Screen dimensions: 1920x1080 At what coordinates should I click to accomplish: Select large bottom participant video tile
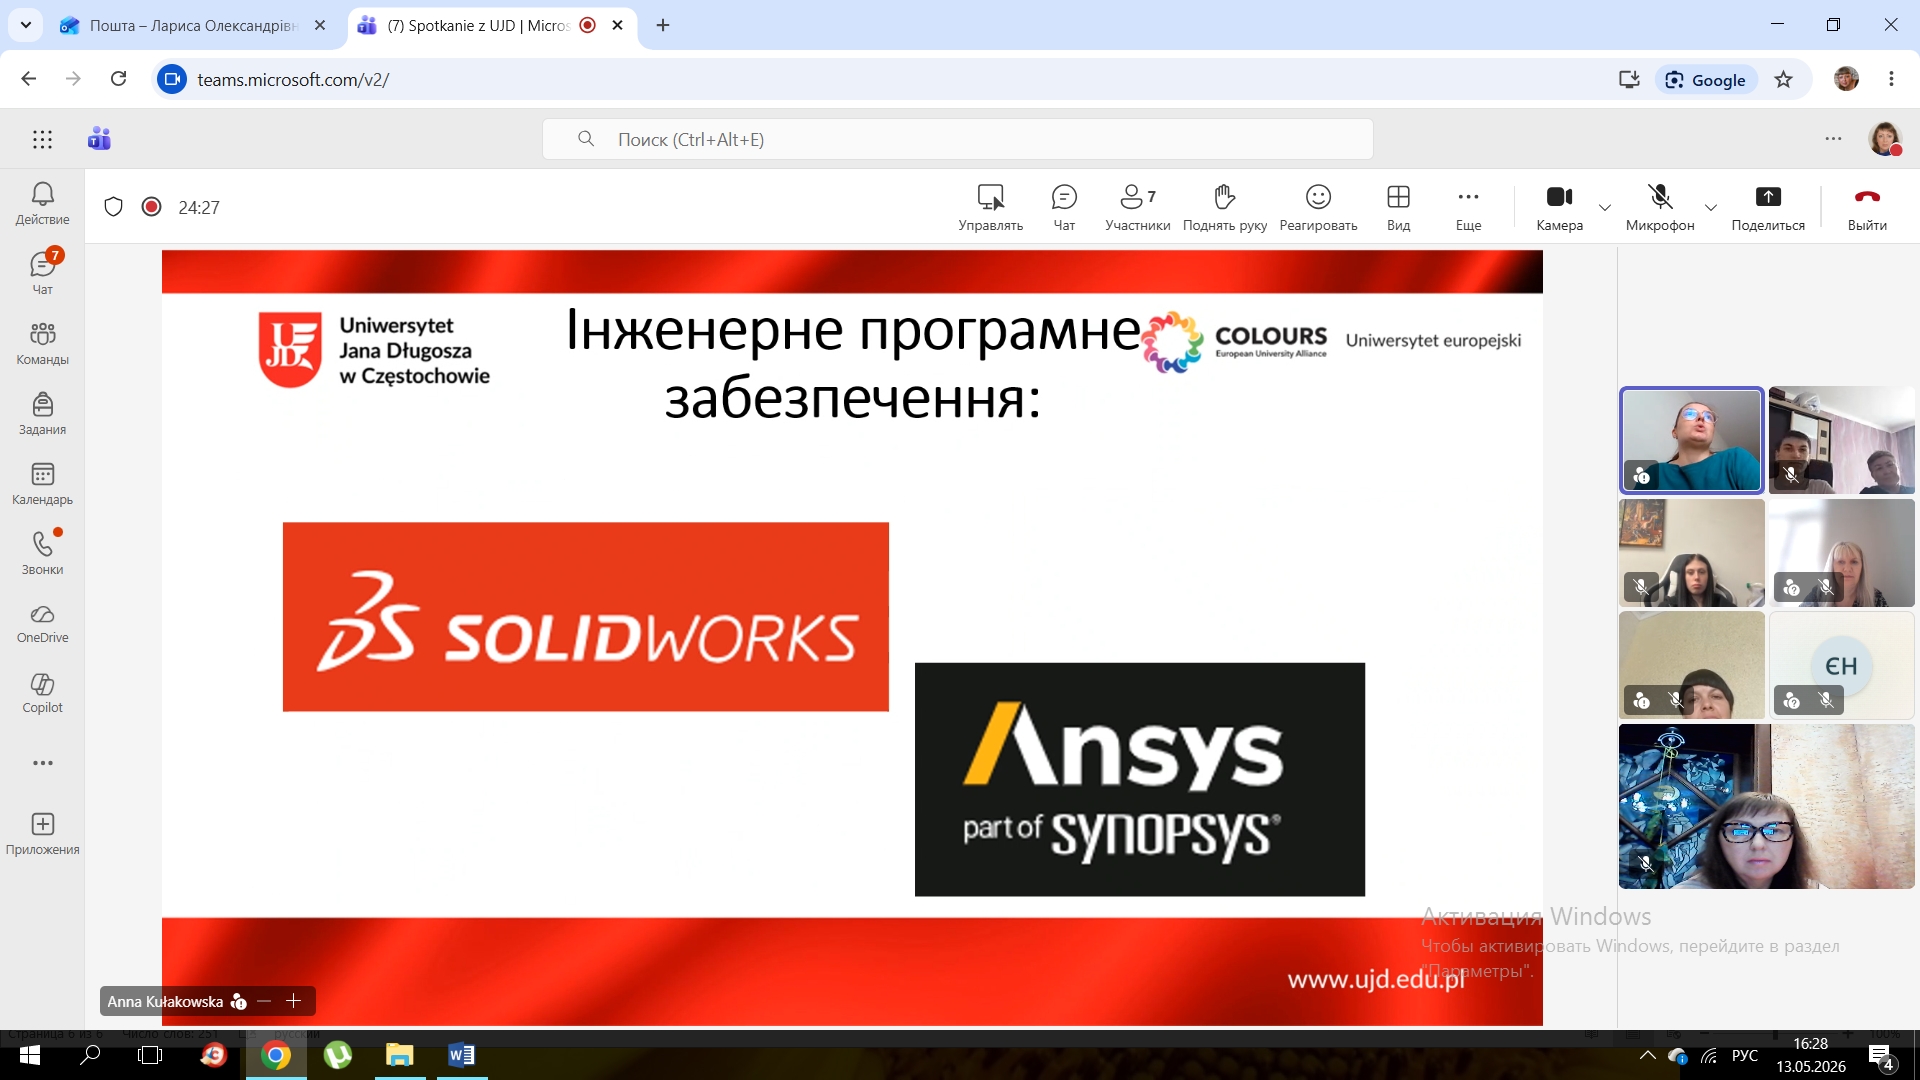click(x=1766, y=806)
